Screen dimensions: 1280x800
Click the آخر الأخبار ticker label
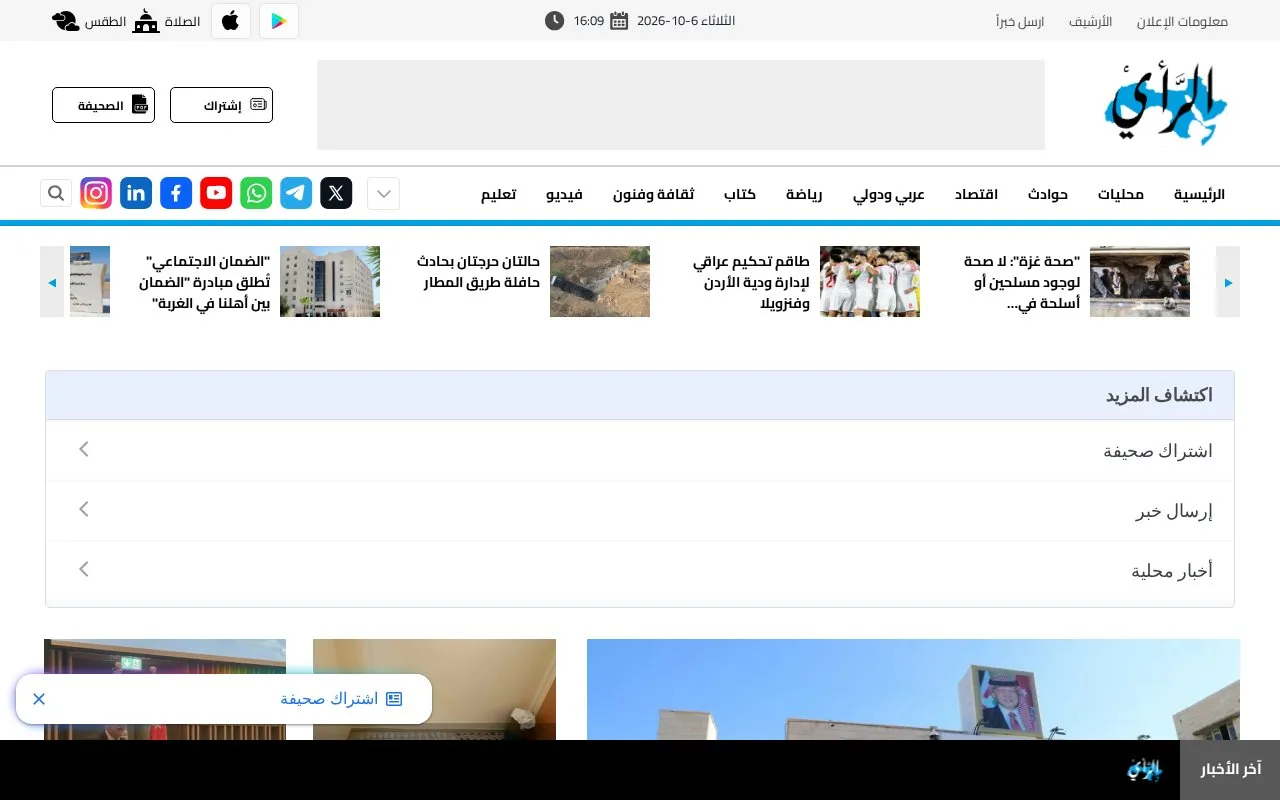coord(1230,769)
